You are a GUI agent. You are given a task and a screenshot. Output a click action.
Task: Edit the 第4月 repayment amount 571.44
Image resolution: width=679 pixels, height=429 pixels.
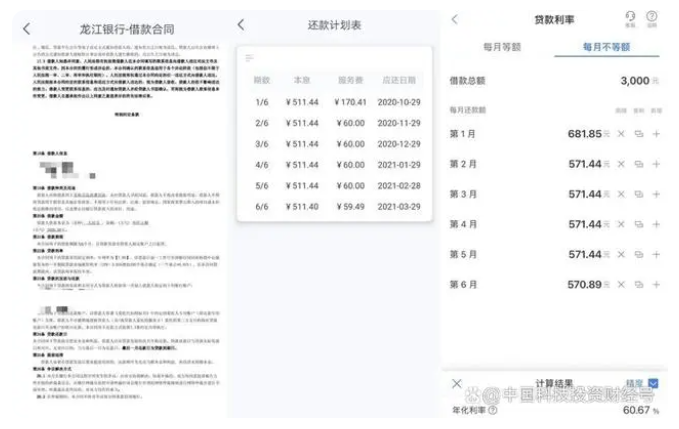point(584,224)
